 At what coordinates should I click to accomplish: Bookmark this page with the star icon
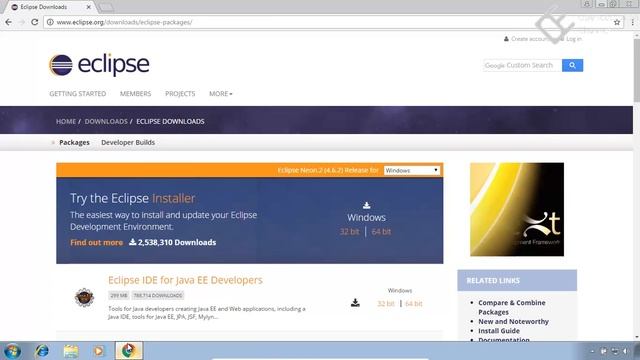click(x=617, y=22)
